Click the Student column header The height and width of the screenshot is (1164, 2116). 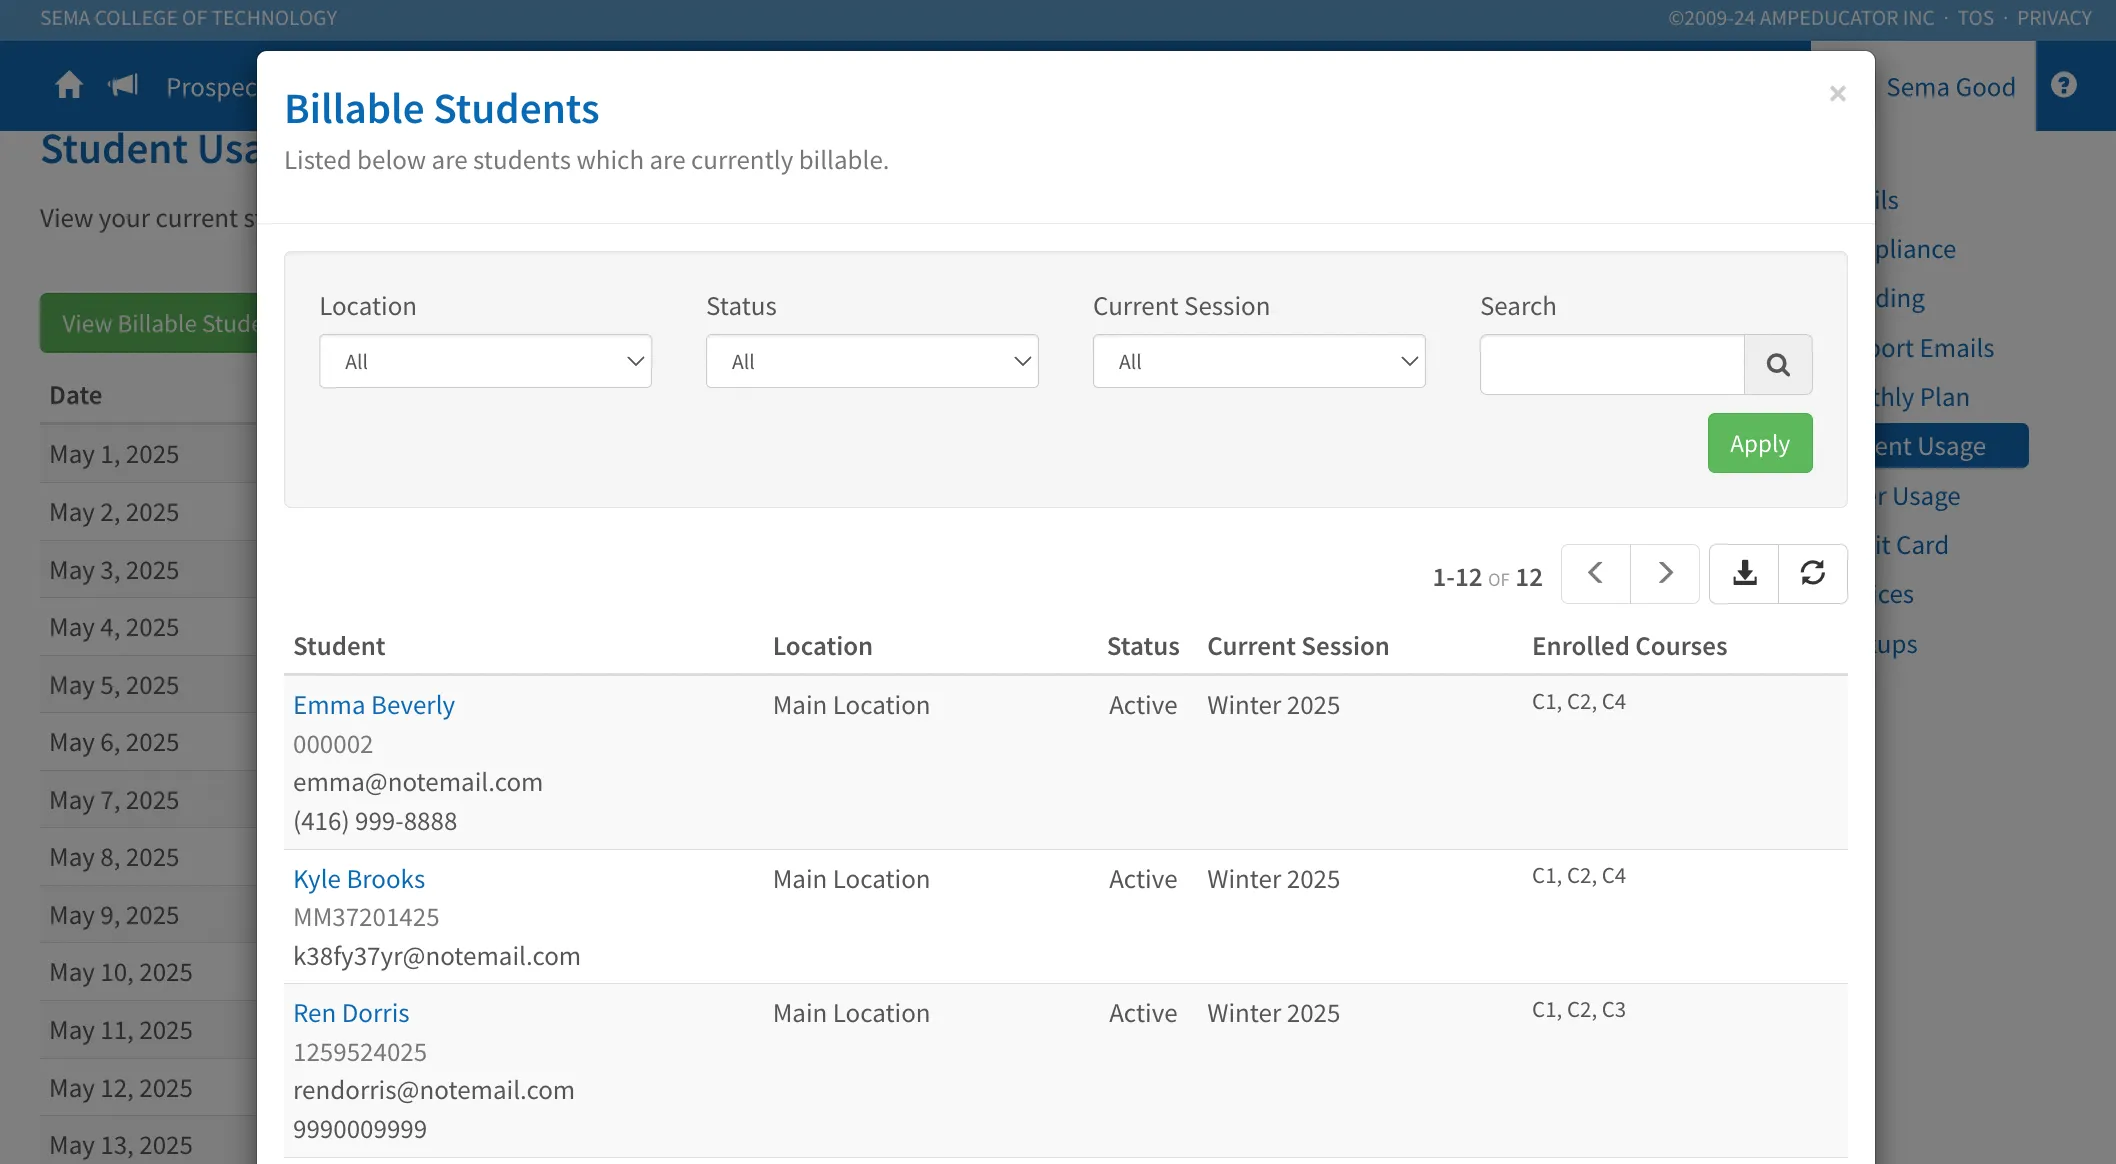pyautogui.click(x=339, y=646)
